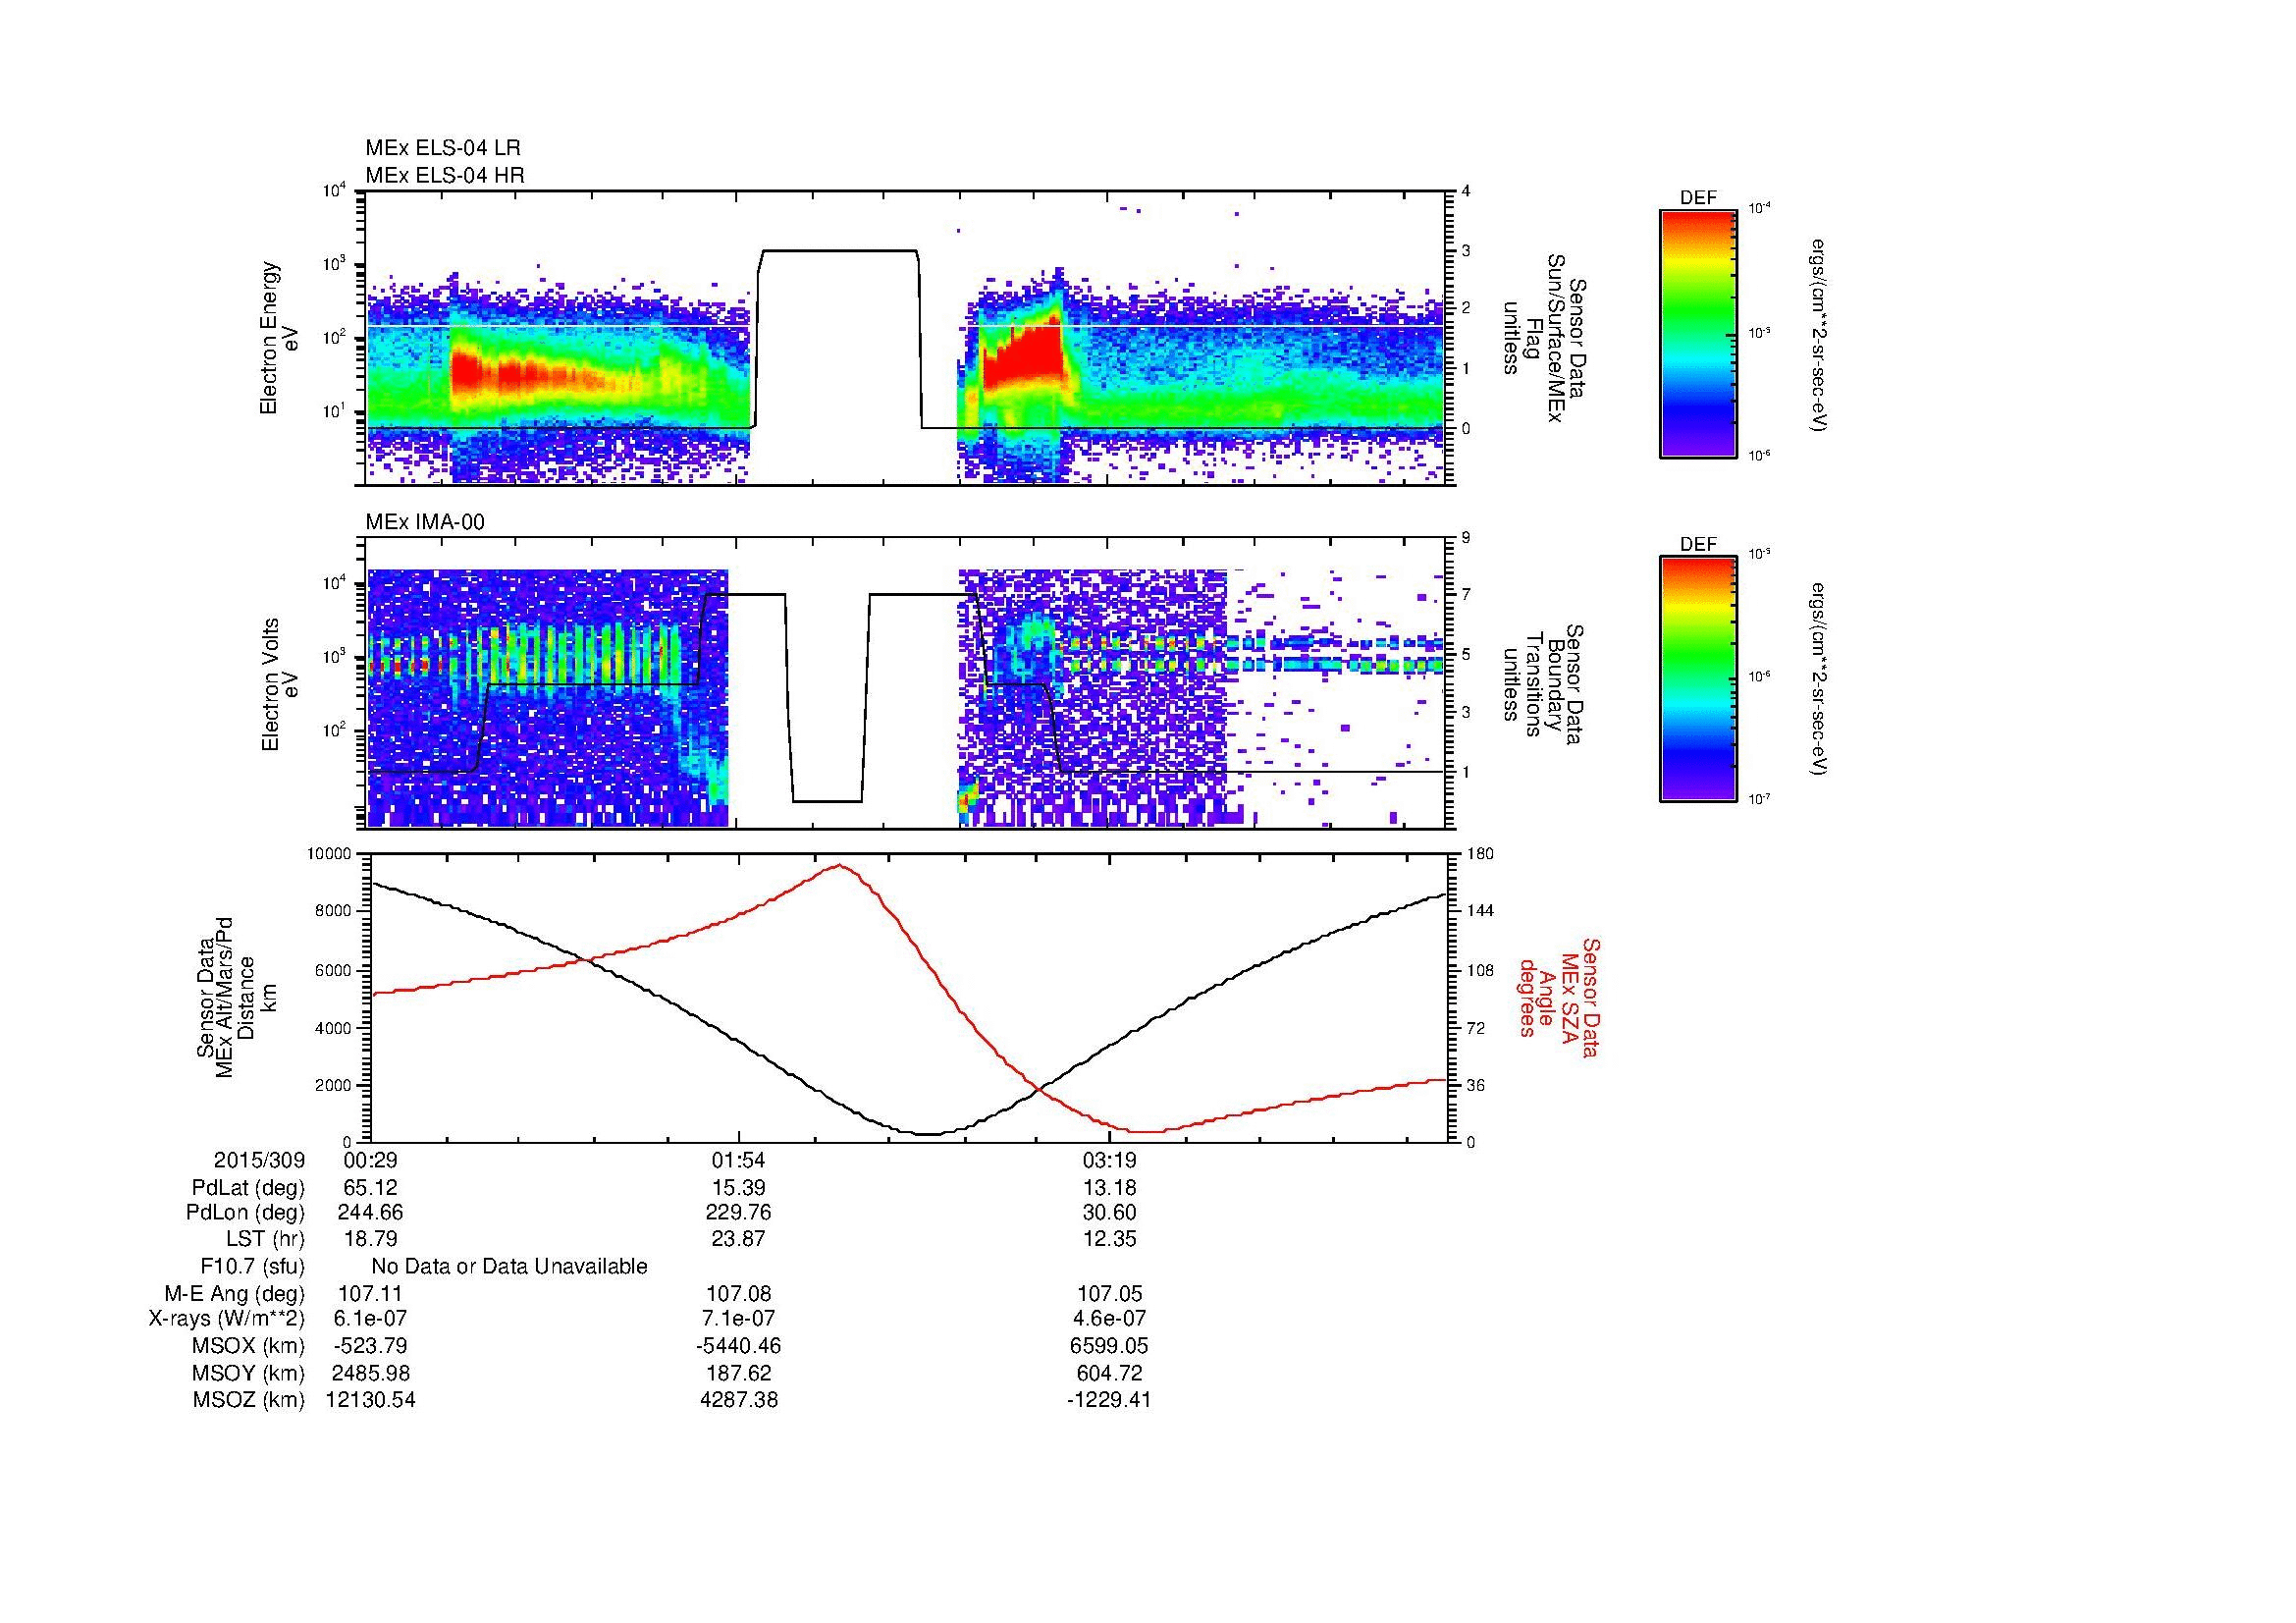The height and width of the screenshot is (1623, 2296).
Task: Click the 'M-E Ang (deg)' row label
Action: click(x=235, y=1294)
